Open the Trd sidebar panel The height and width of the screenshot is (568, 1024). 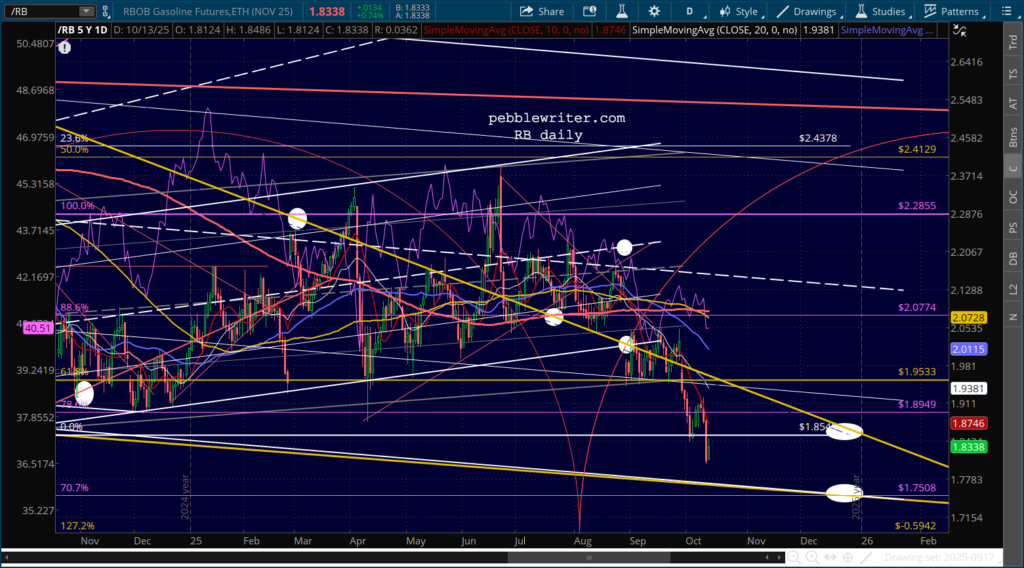[1013, 43]
